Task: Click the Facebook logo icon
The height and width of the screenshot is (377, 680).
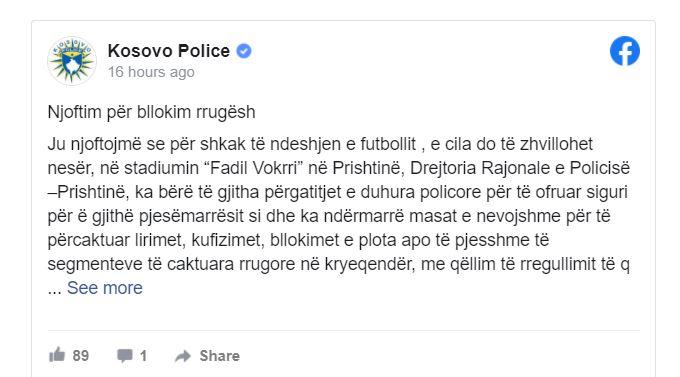Action: point(624,51)
